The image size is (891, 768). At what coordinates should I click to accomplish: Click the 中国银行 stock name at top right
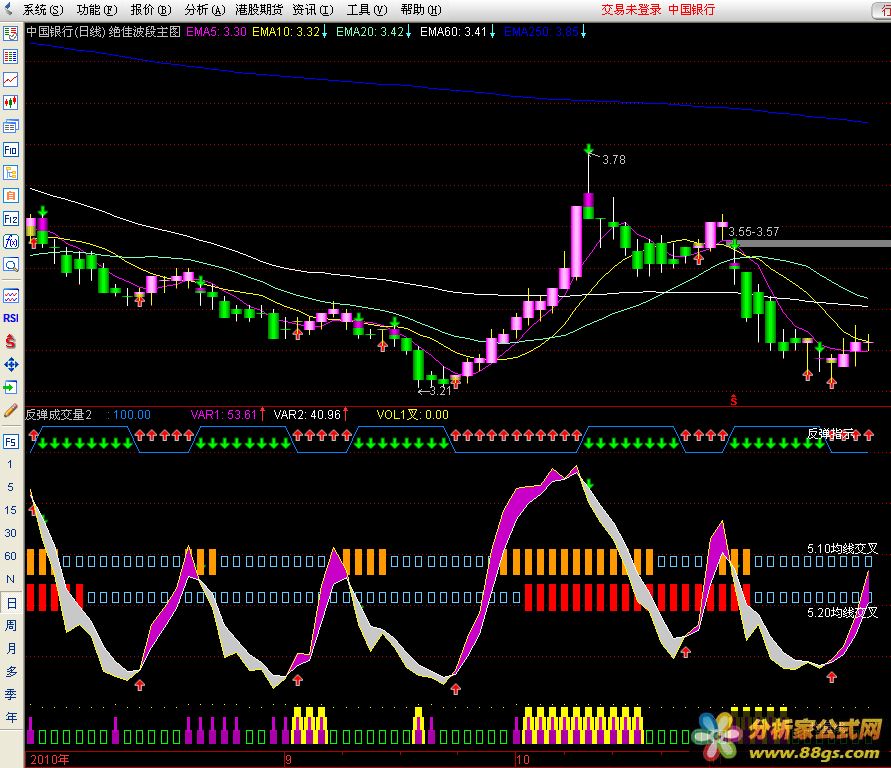coord(692,10)
